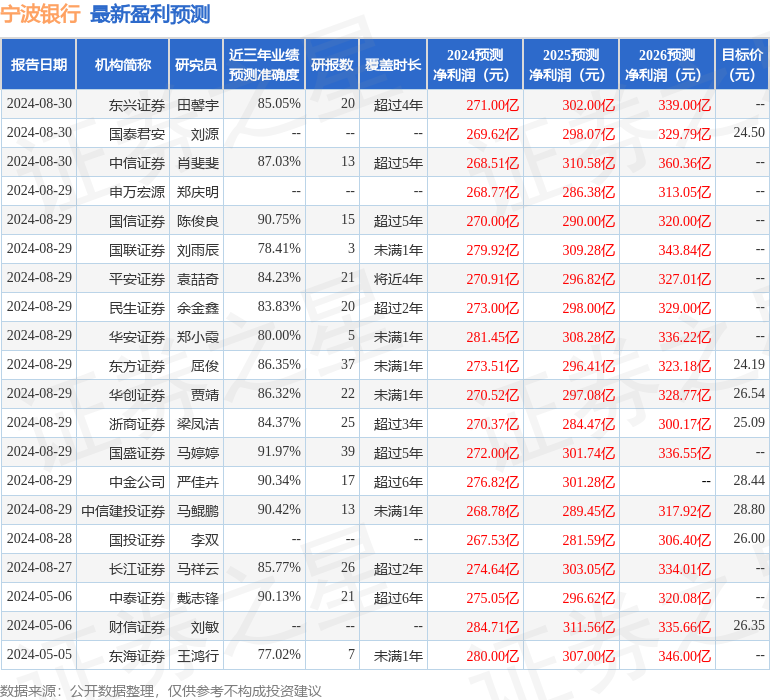Click analyst name 马鲲鹏
The image size is (770, 700).
198,510
